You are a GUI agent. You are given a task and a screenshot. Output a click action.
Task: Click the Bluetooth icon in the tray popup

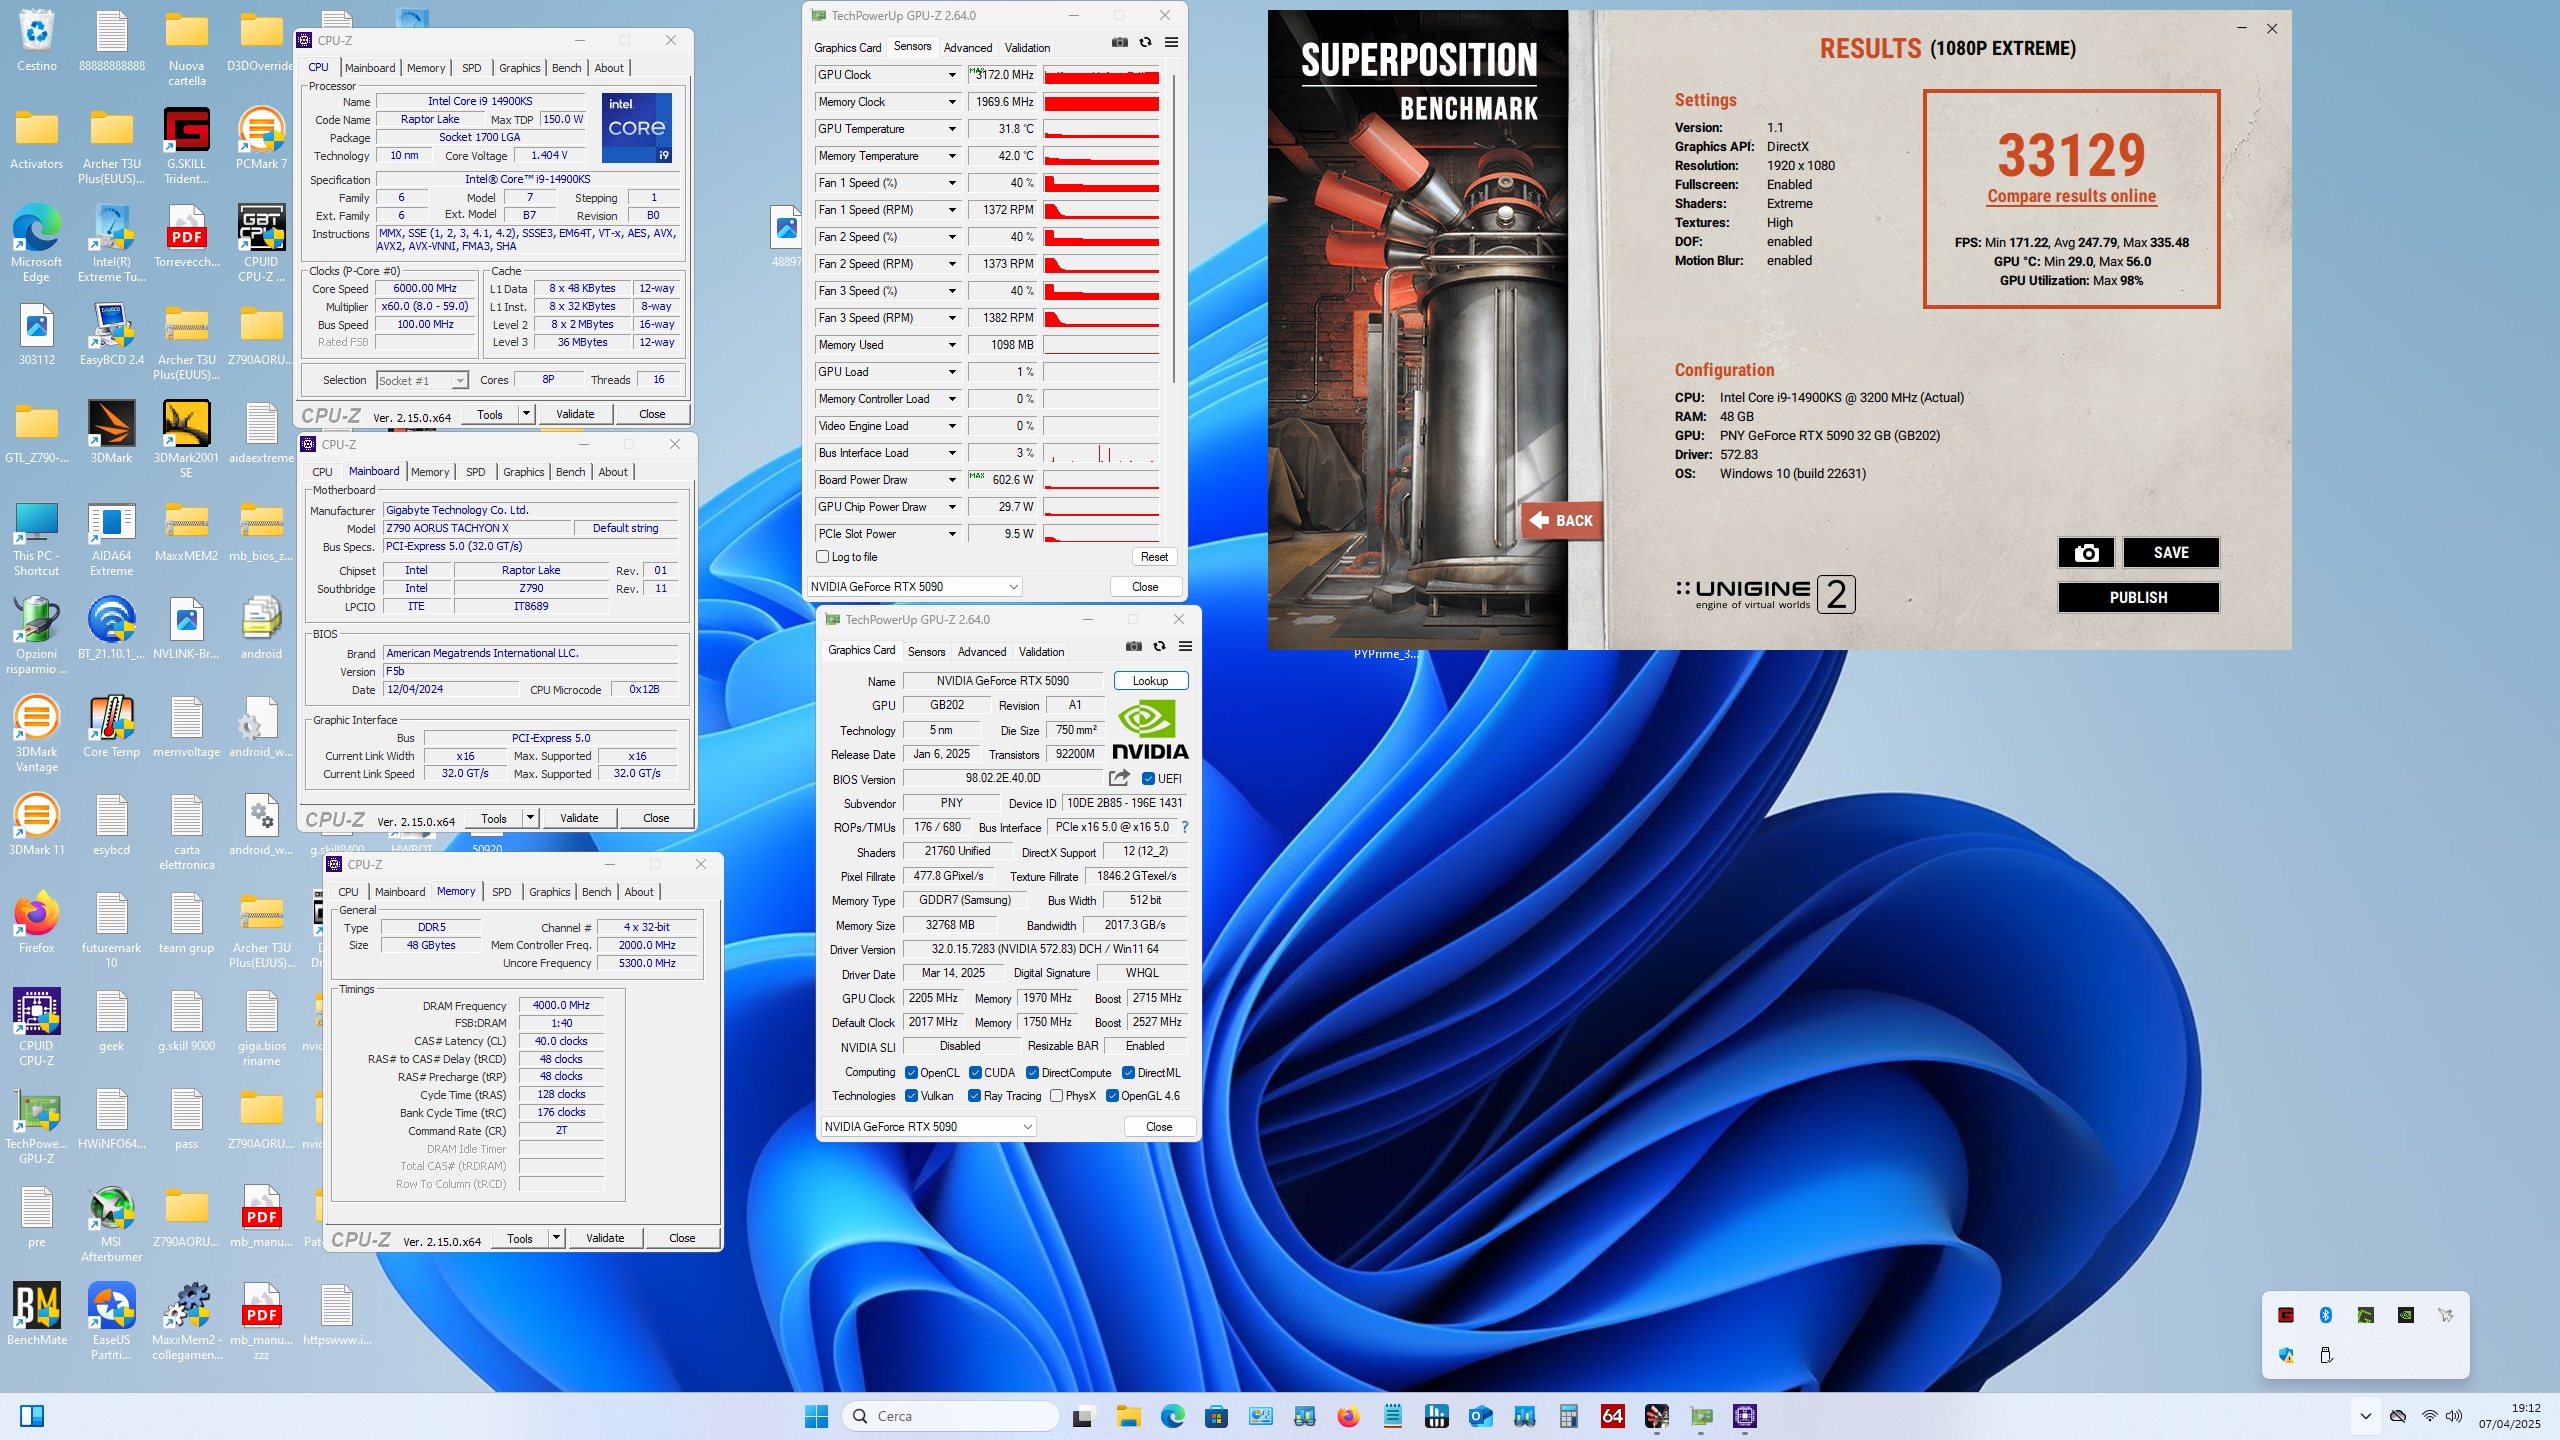[2326, 1315]
